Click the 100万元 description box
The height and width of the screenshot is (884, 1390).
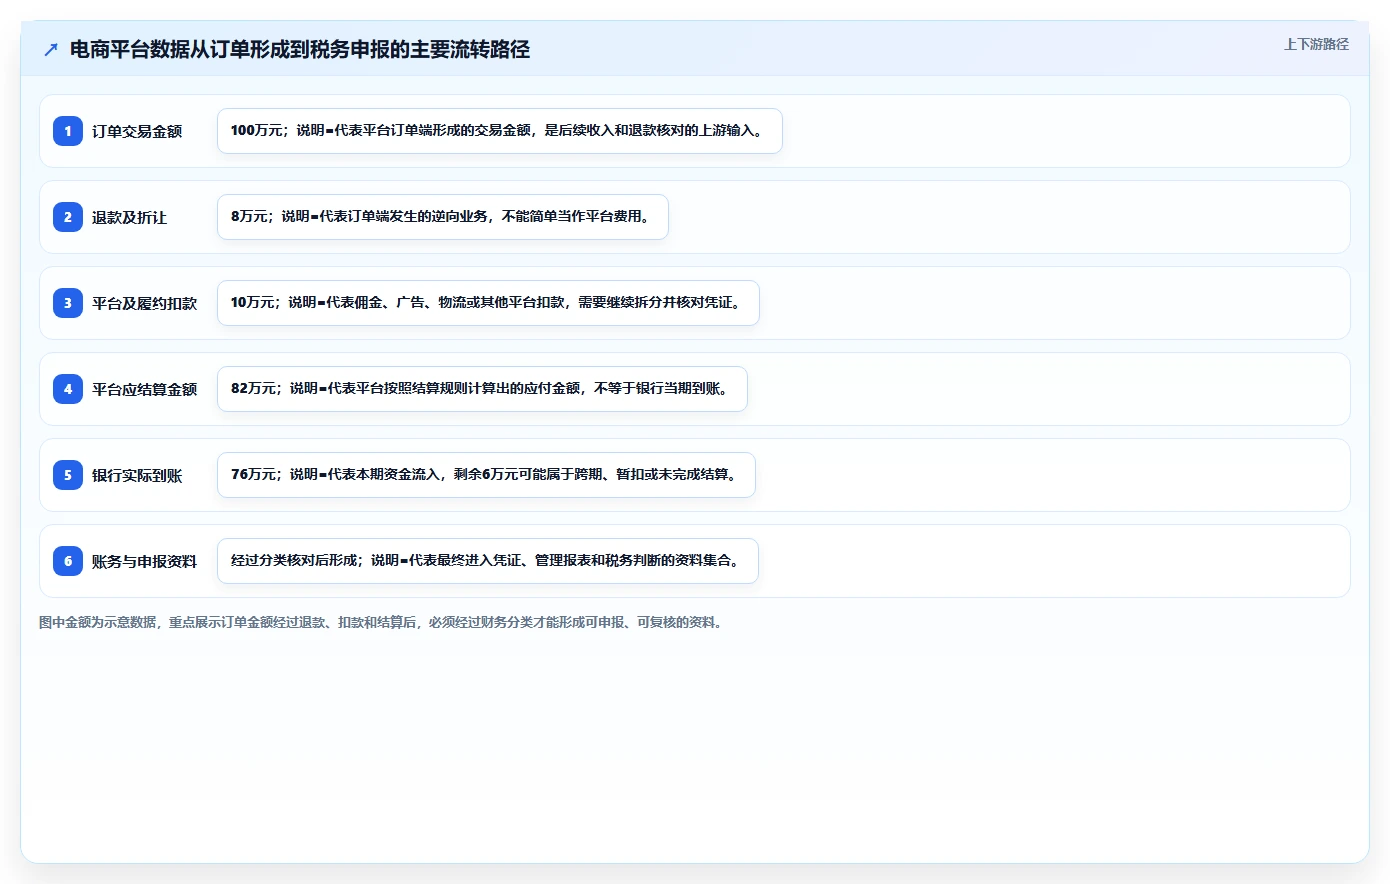point(500,131)
